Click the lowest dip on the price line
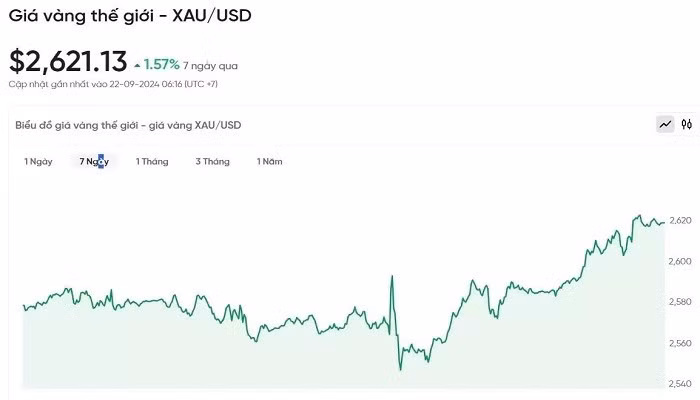The image size is (700, 400). pyautogui.click(x=400, y=370)
